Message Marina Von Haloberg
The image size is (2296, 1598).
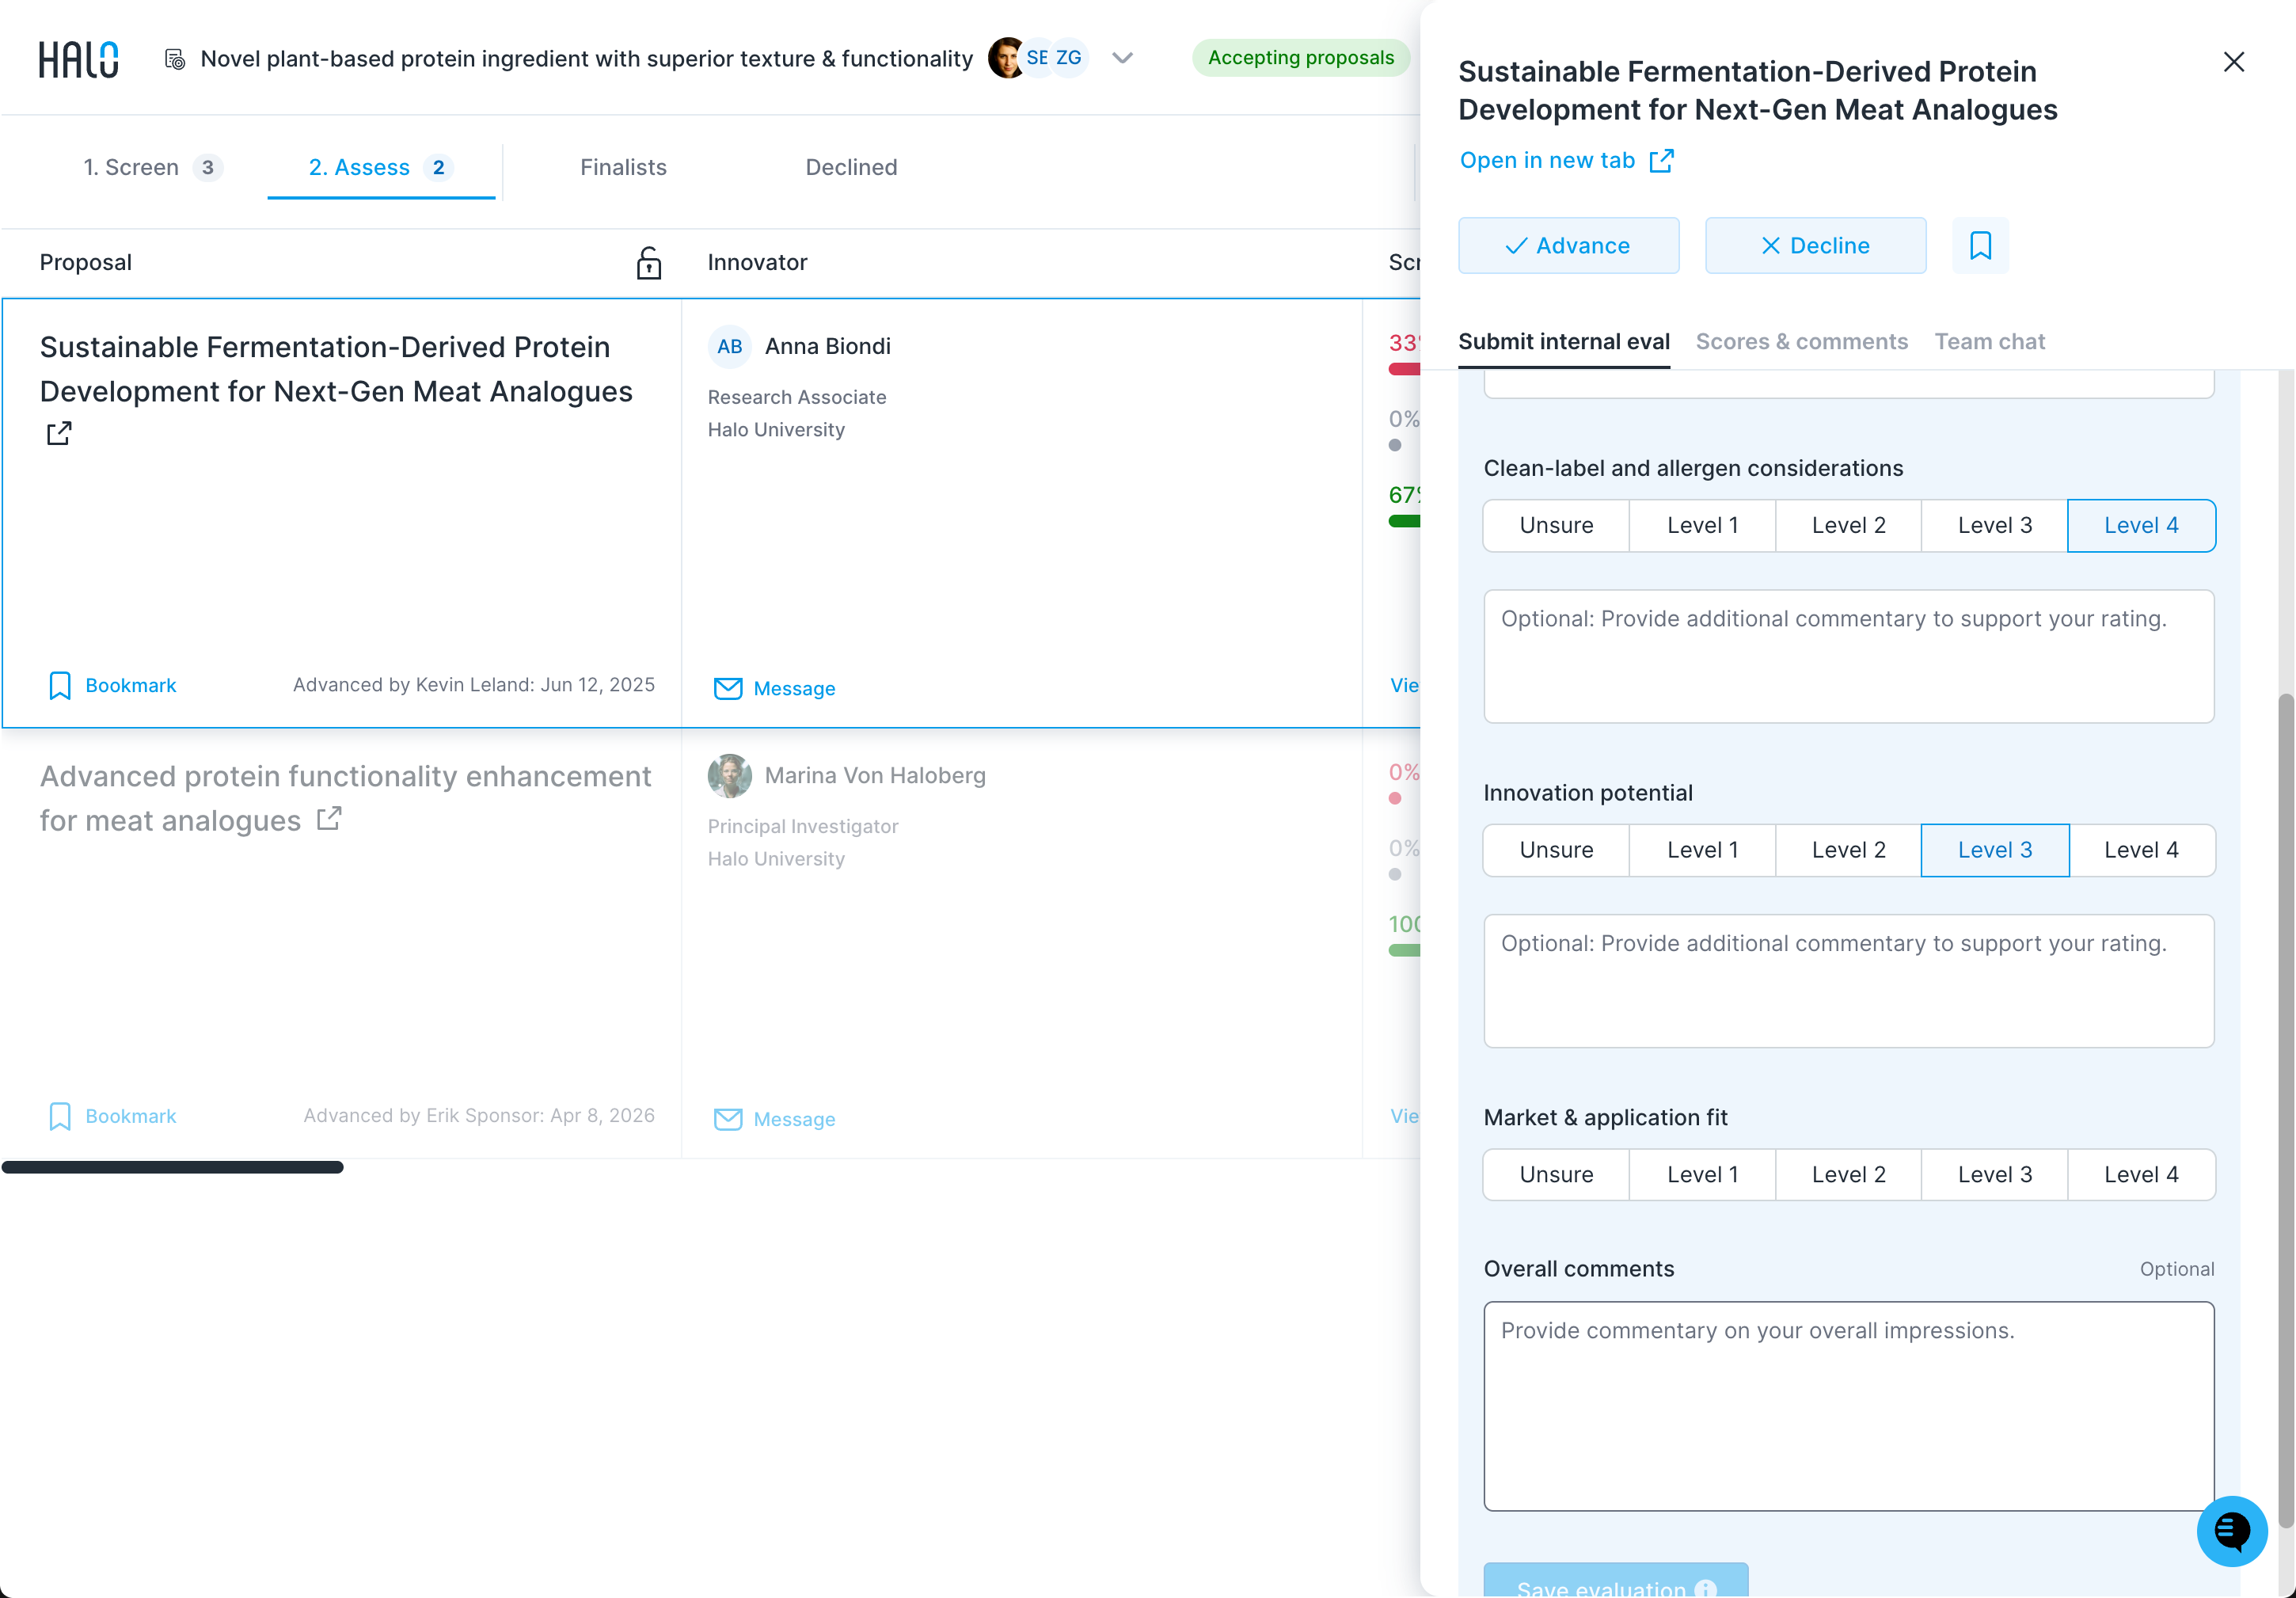(x=775, y=1119)
